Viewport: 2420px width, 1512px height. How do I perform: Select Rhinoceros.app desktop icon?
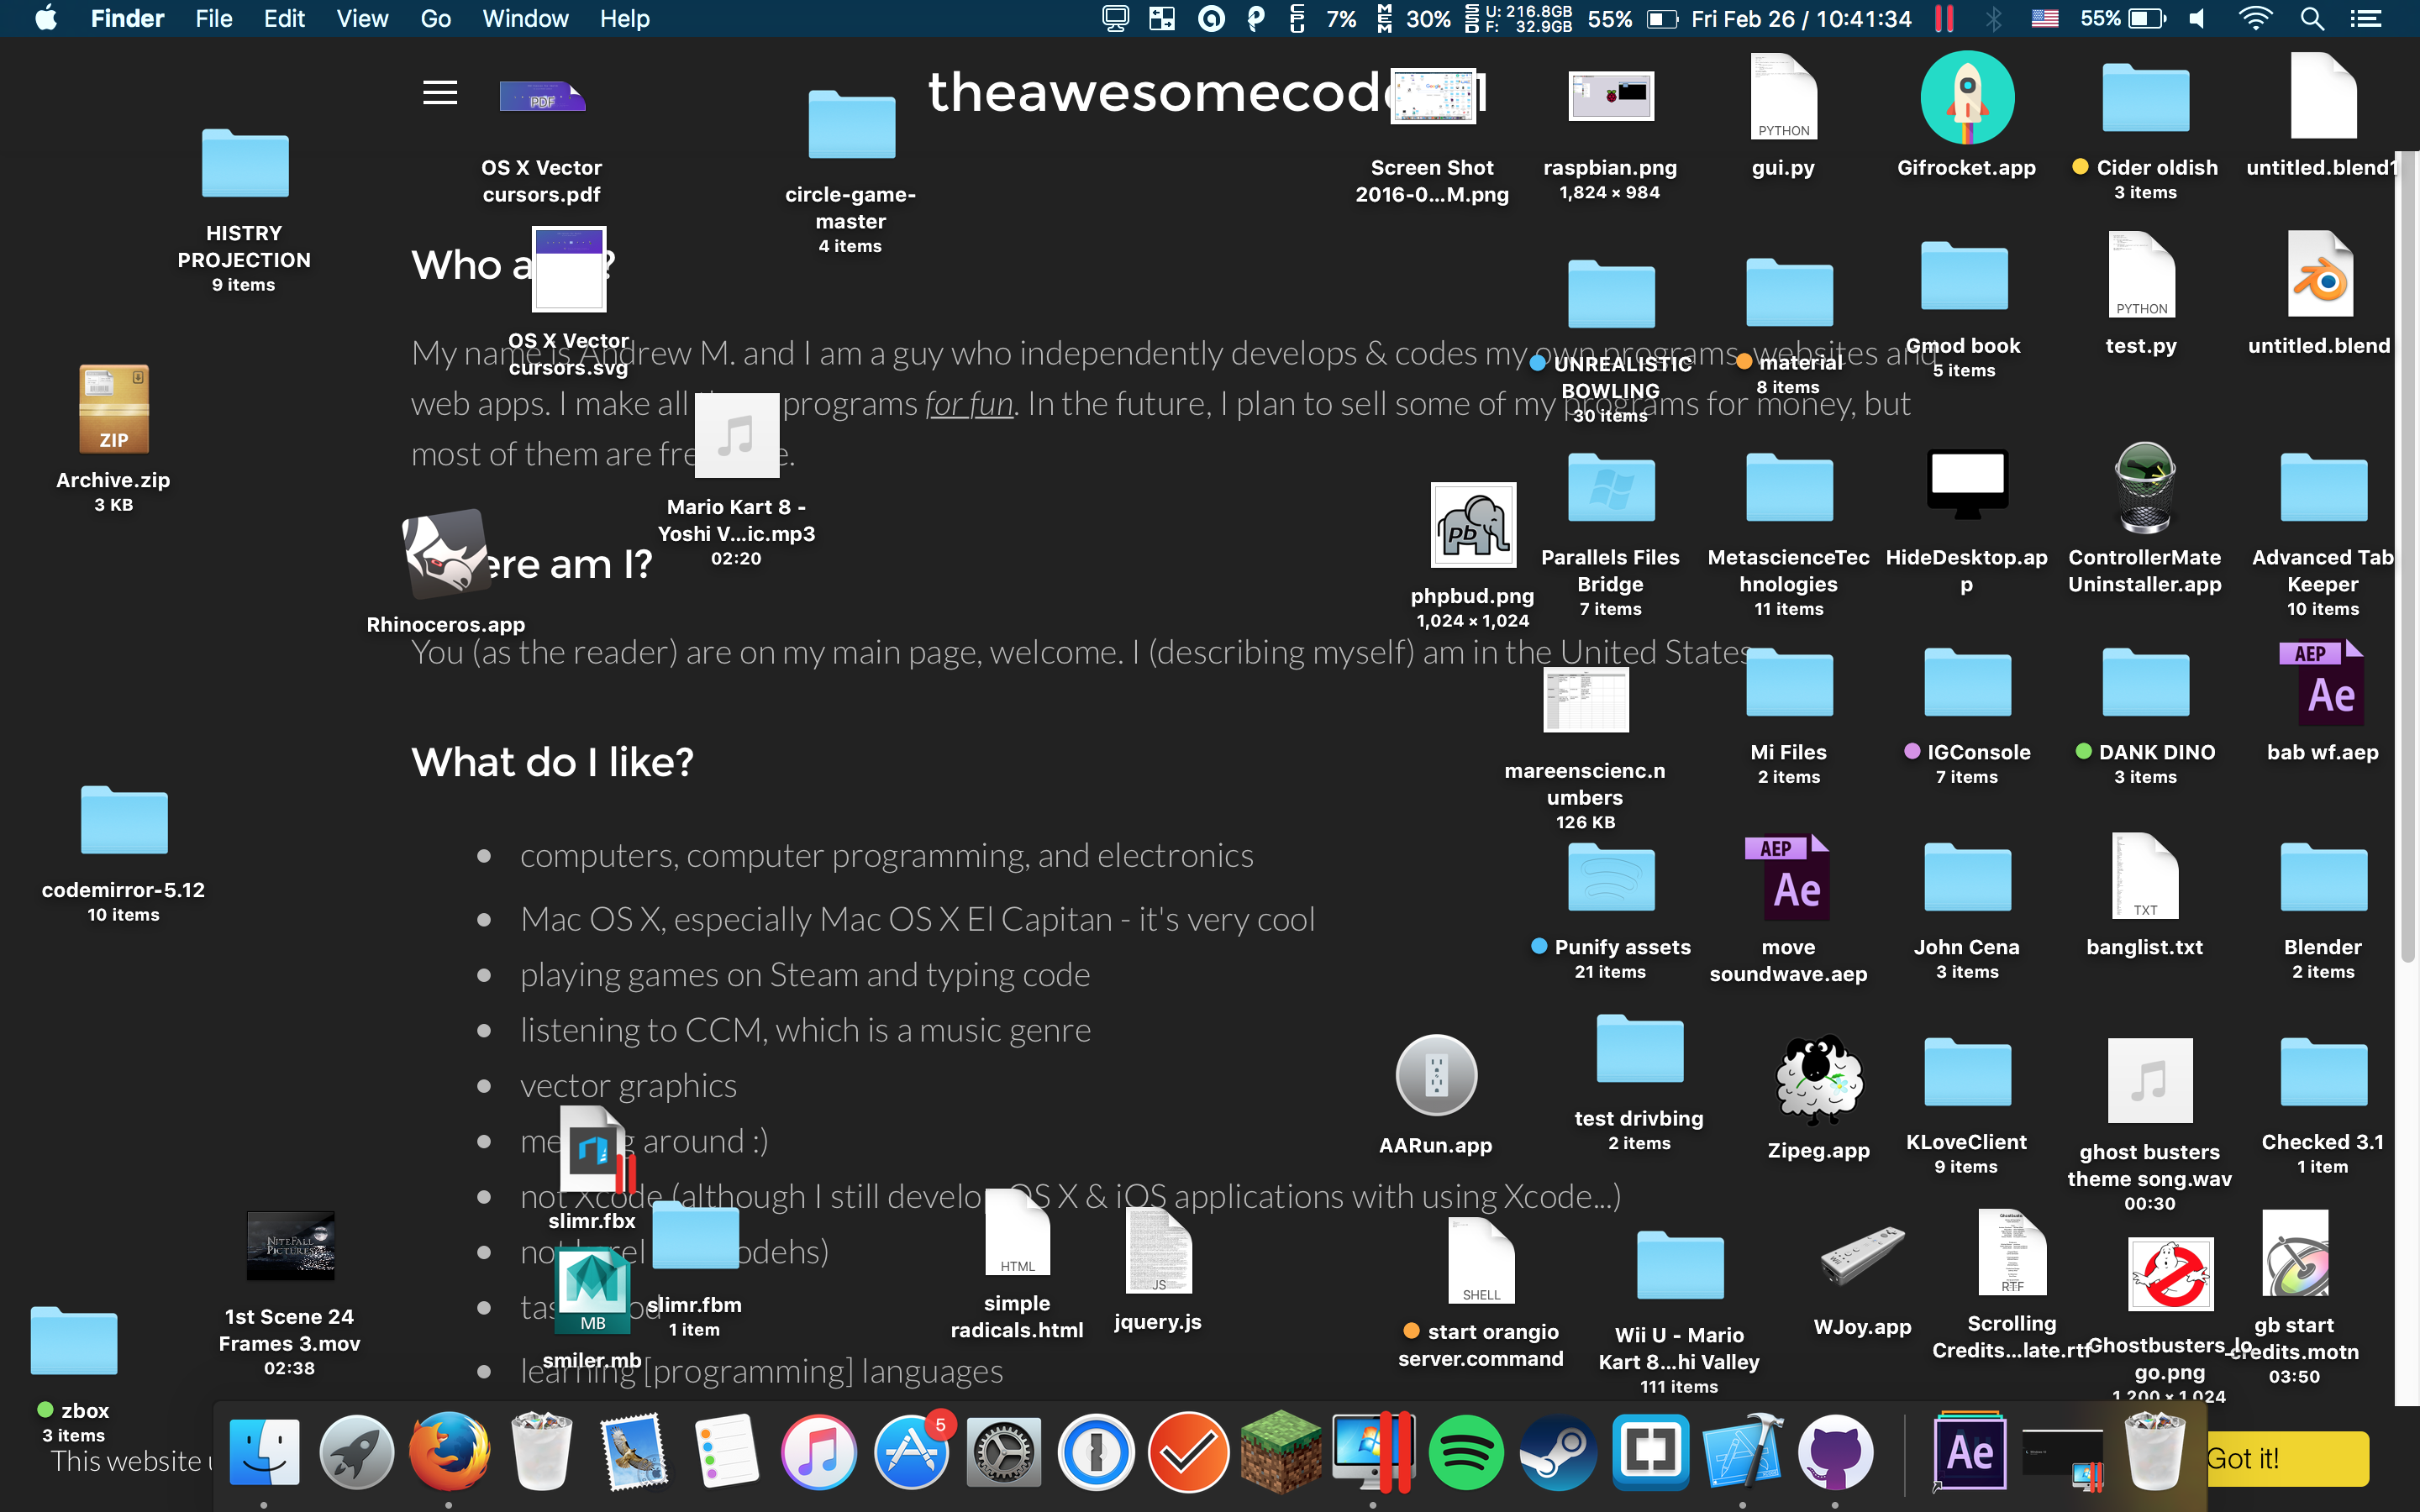[445, 554]
